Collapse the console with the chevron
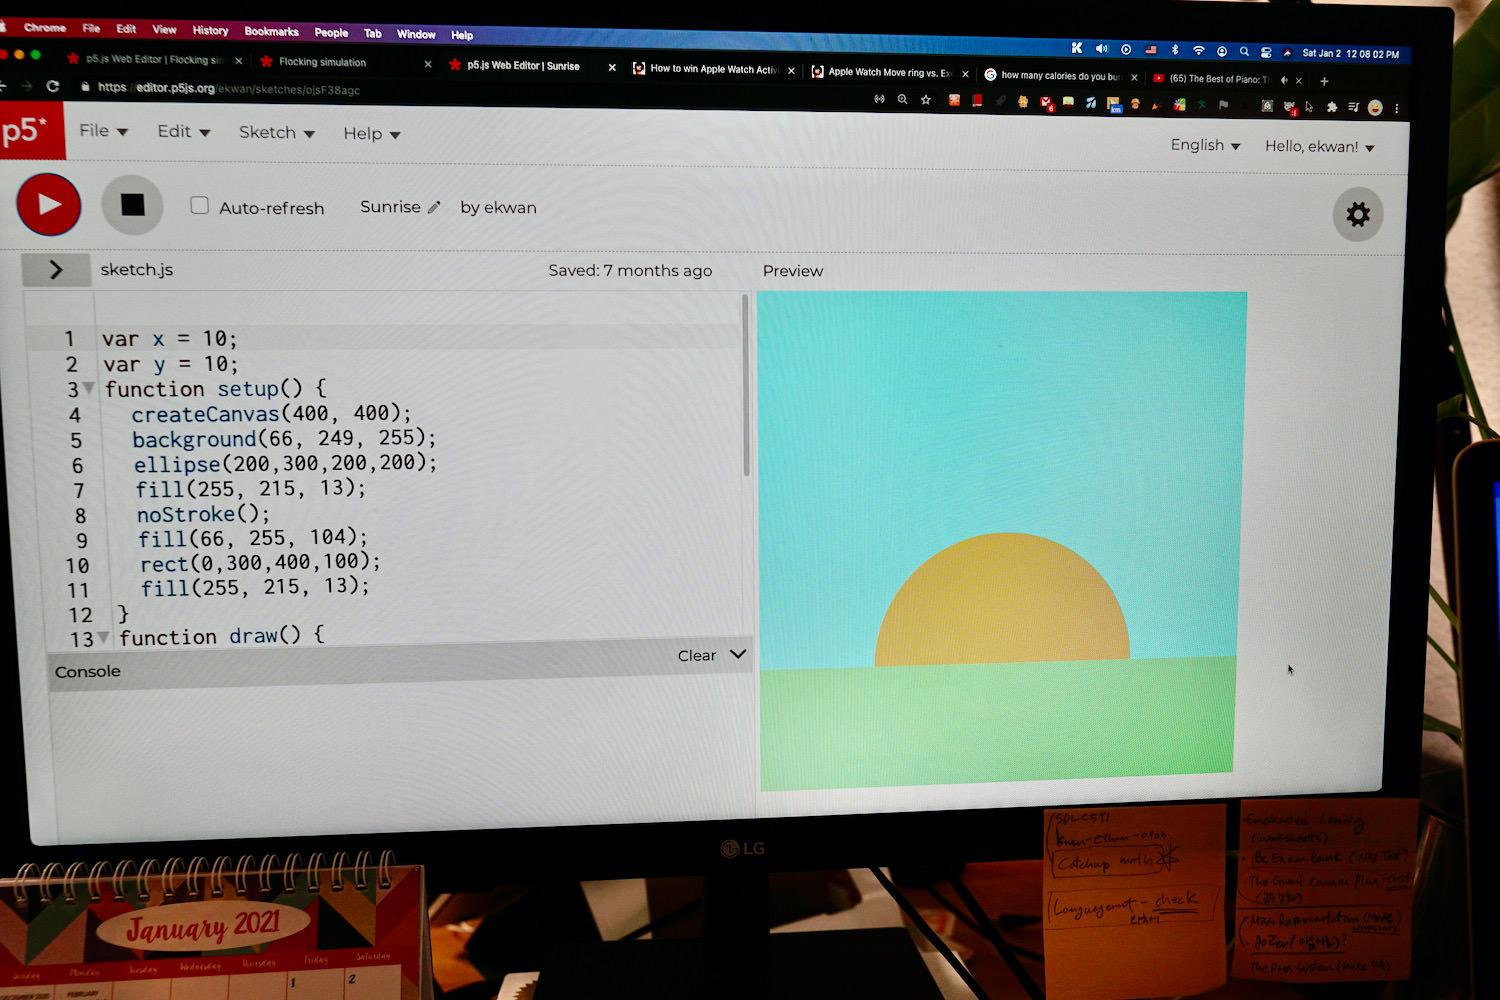 click(738, 654)
